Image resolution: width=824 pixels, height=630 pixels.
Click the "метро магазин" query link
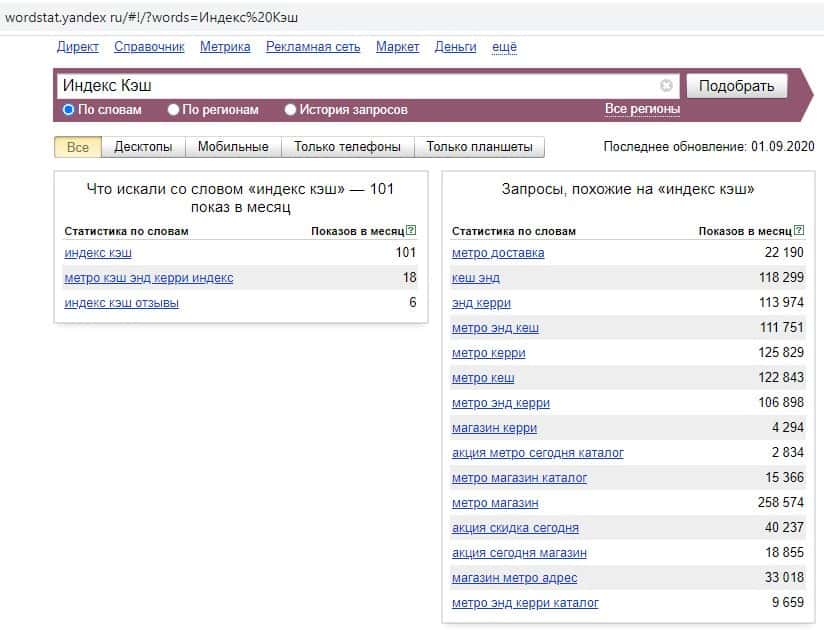coord(495,503)
